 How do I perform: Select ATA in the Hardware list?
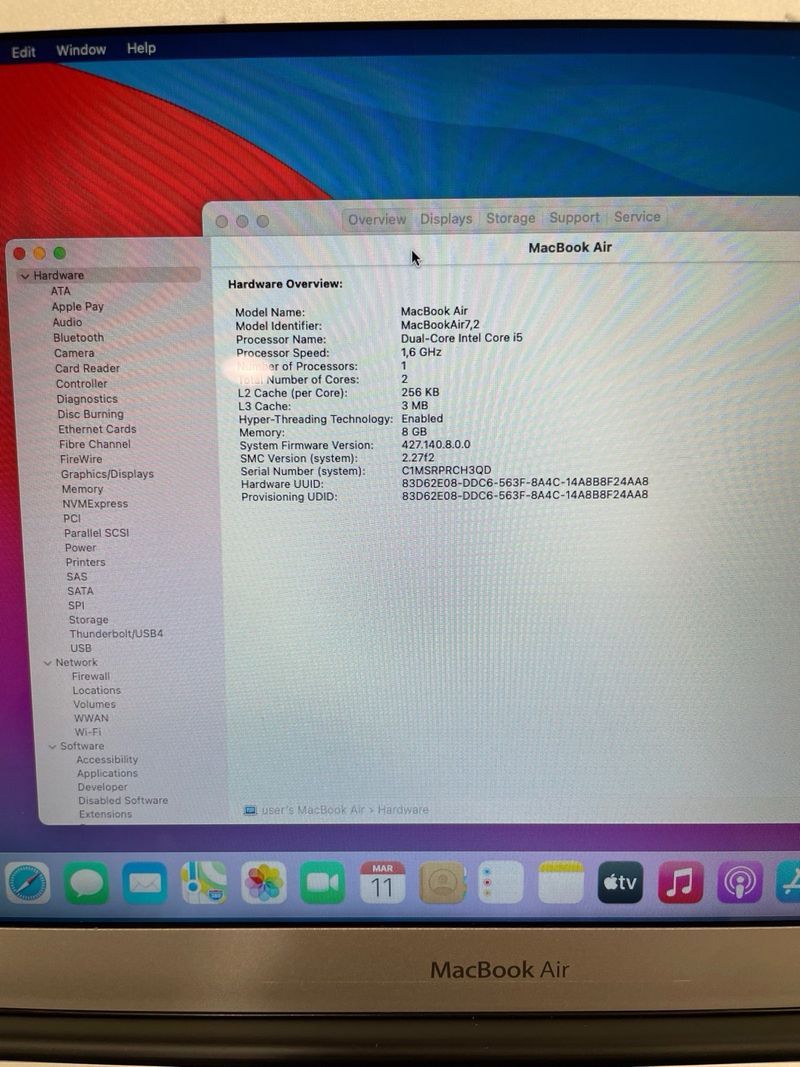[61, 291]
